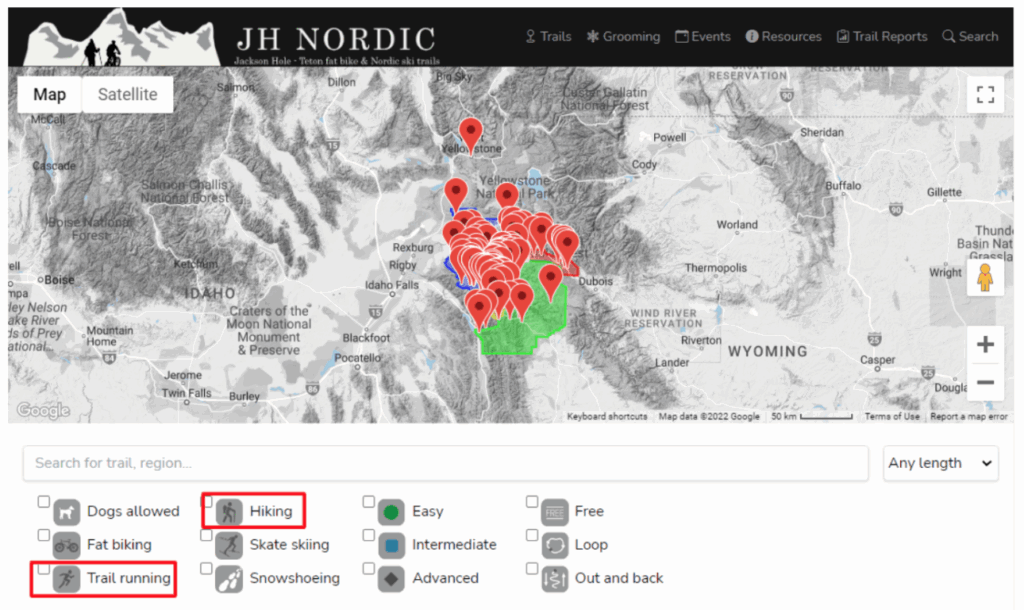Check the Trail running checkbox
Image resolution: width=1024 pixels, height=610 pixels.
click(44, 569)
